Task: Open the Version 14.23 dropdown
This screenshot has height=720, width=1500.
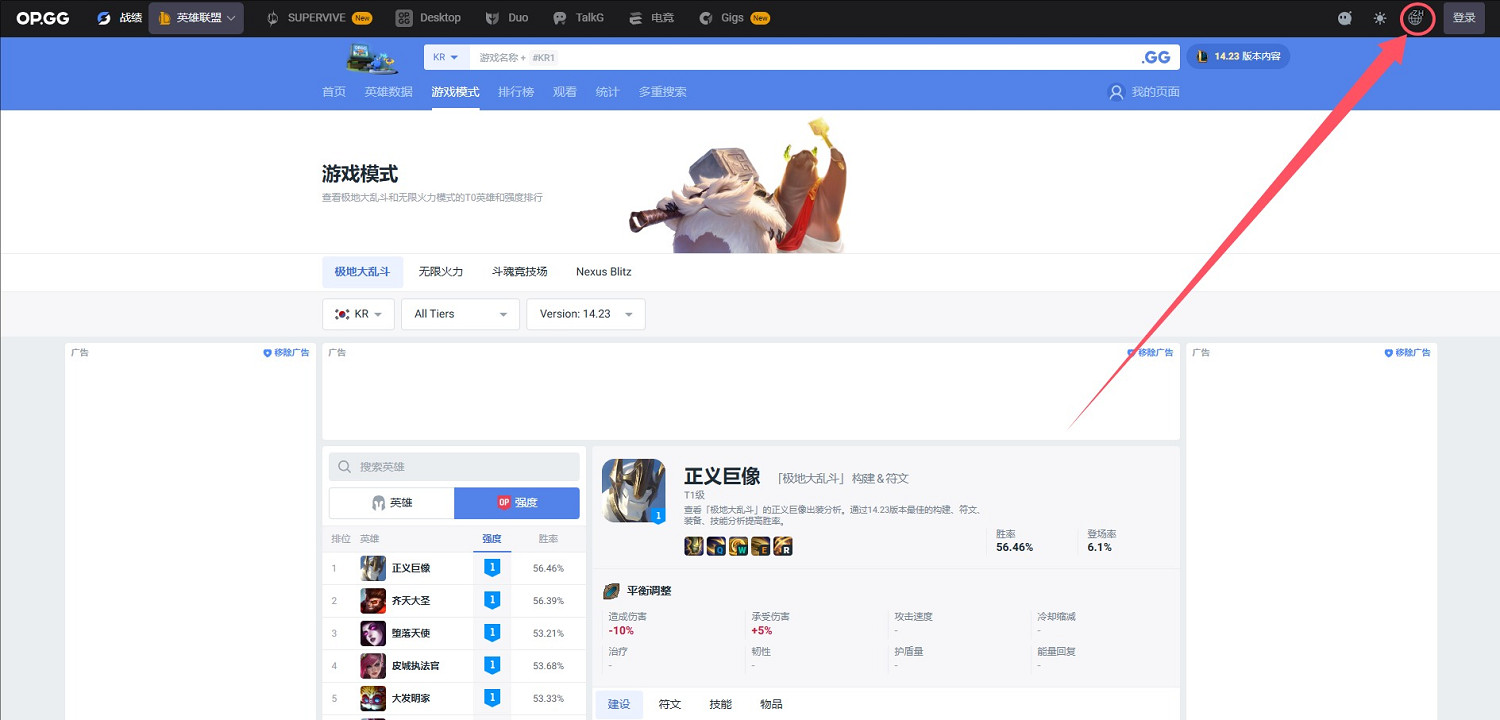Action: click(x=585, y=313)
